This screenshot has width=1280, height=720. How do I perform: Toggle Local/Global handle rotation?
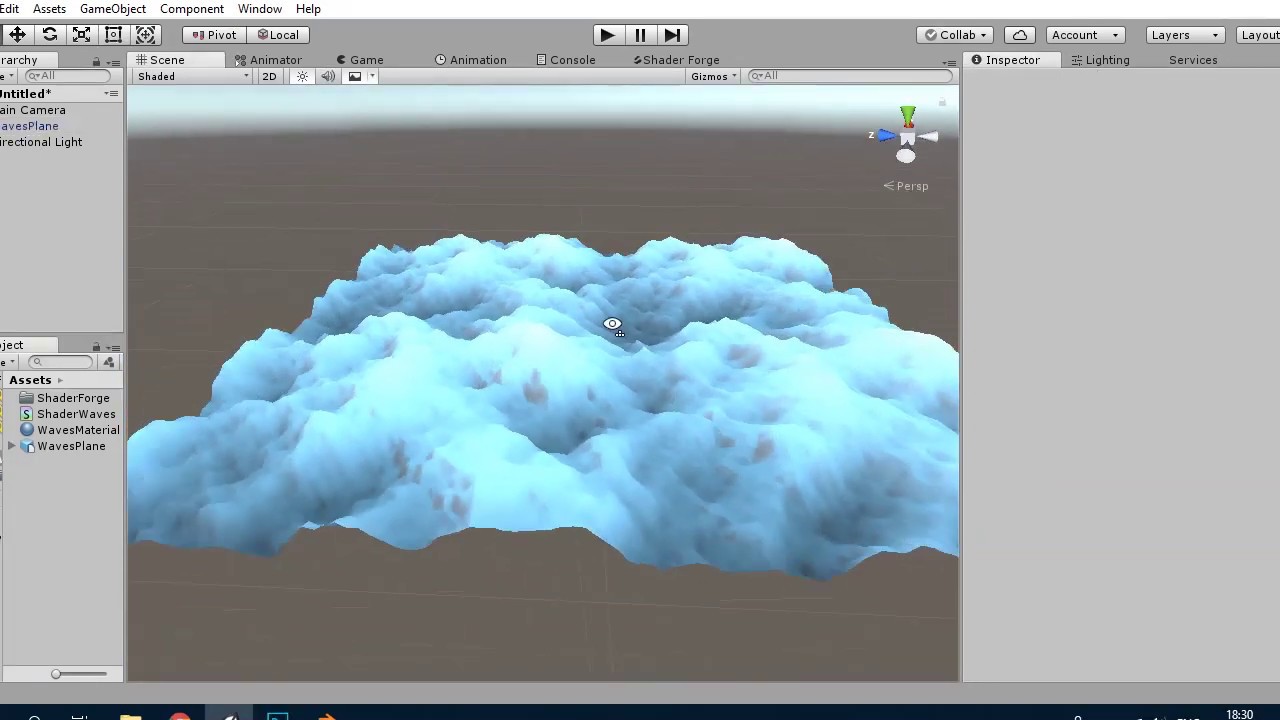coord(278,35)
